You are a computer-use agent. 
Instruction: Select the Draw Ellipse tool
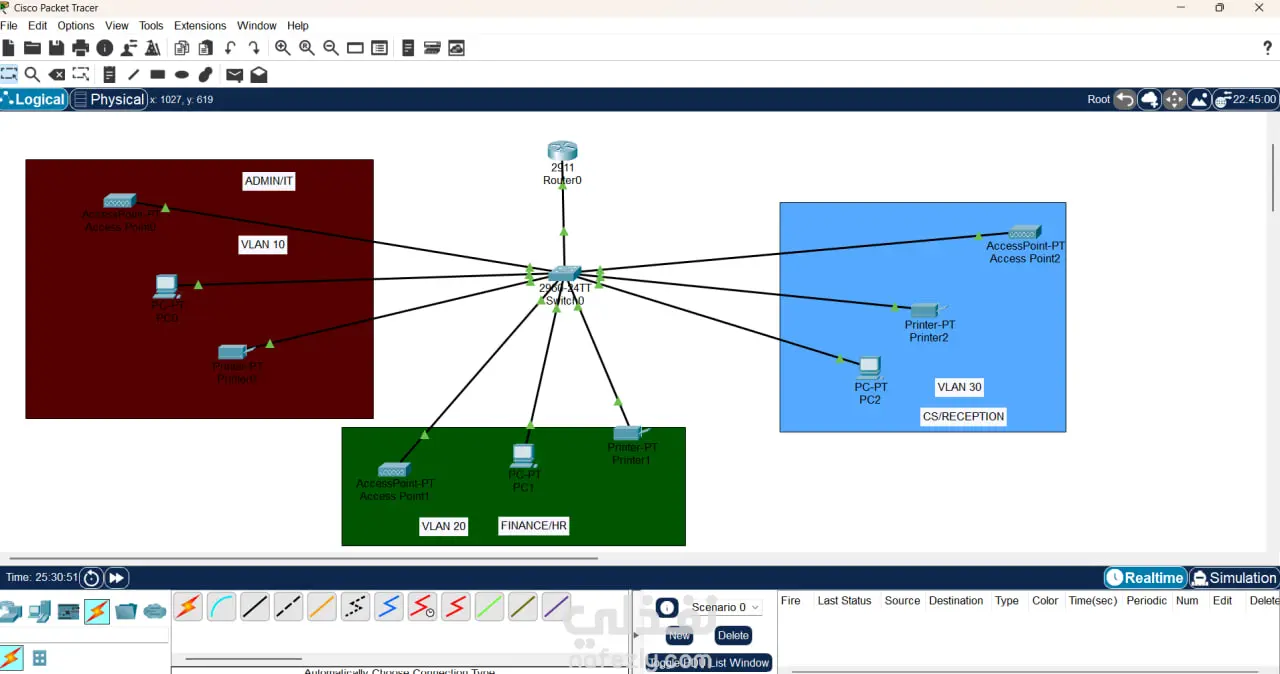click(x=182, y=74)
